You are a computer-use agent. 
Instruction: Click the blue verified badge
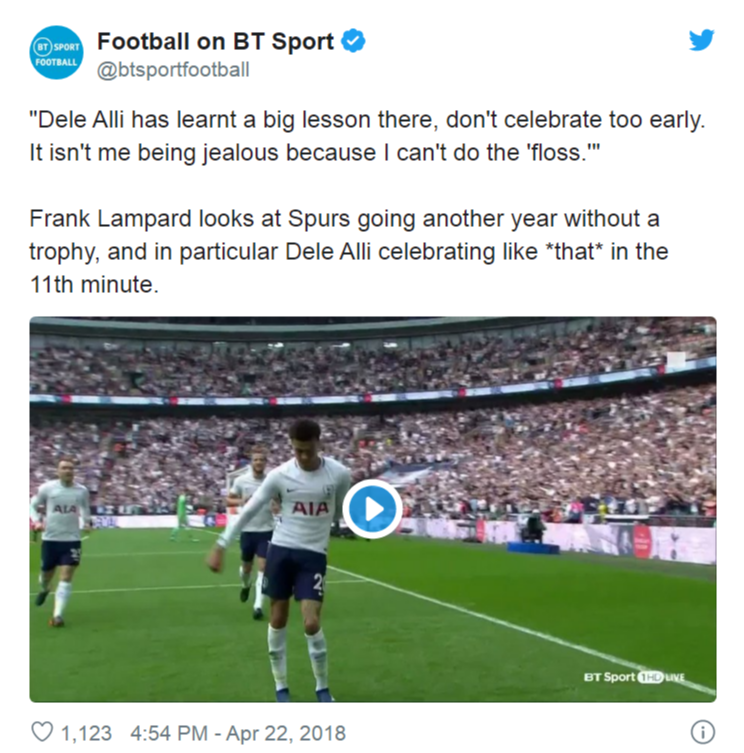(354, 41)
